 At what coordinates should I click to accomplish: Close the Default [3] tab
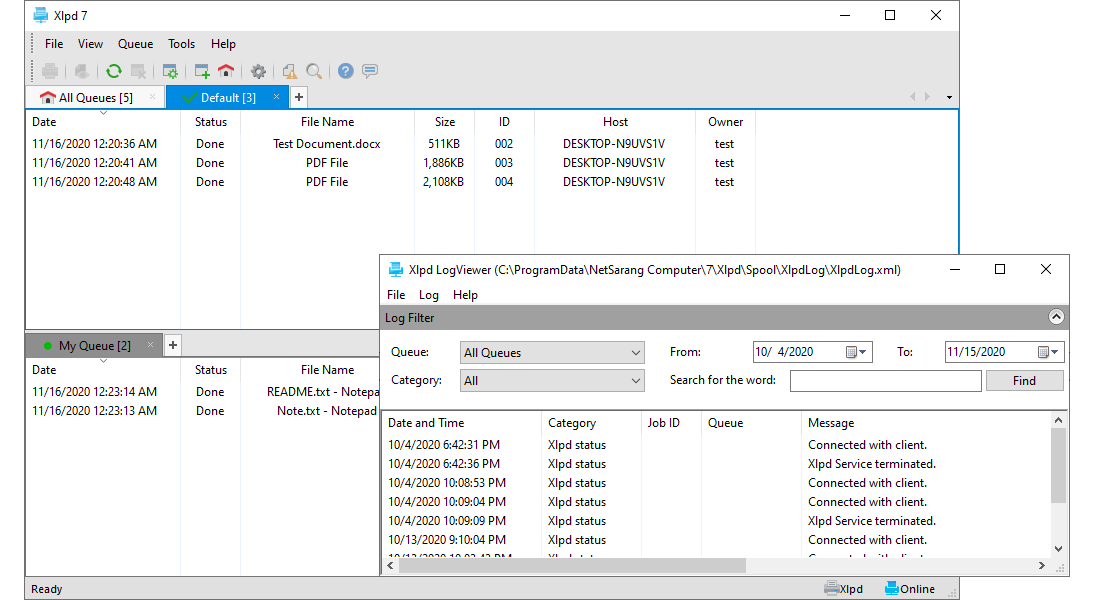pos(276,97)
